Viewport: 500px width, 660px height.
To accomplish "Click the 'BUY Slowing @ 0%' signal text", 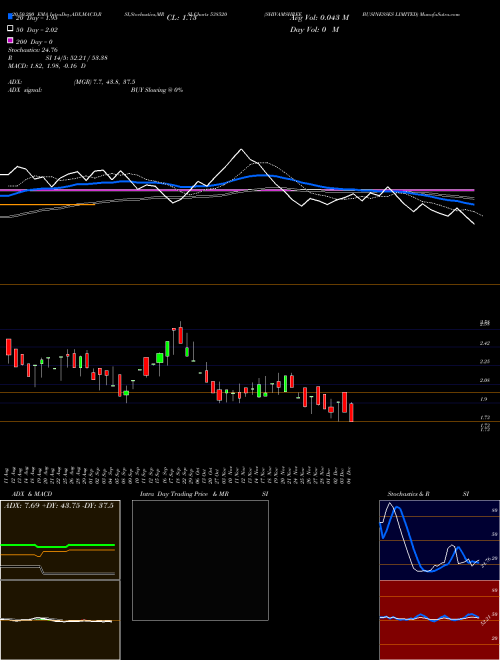I will 157,90.
